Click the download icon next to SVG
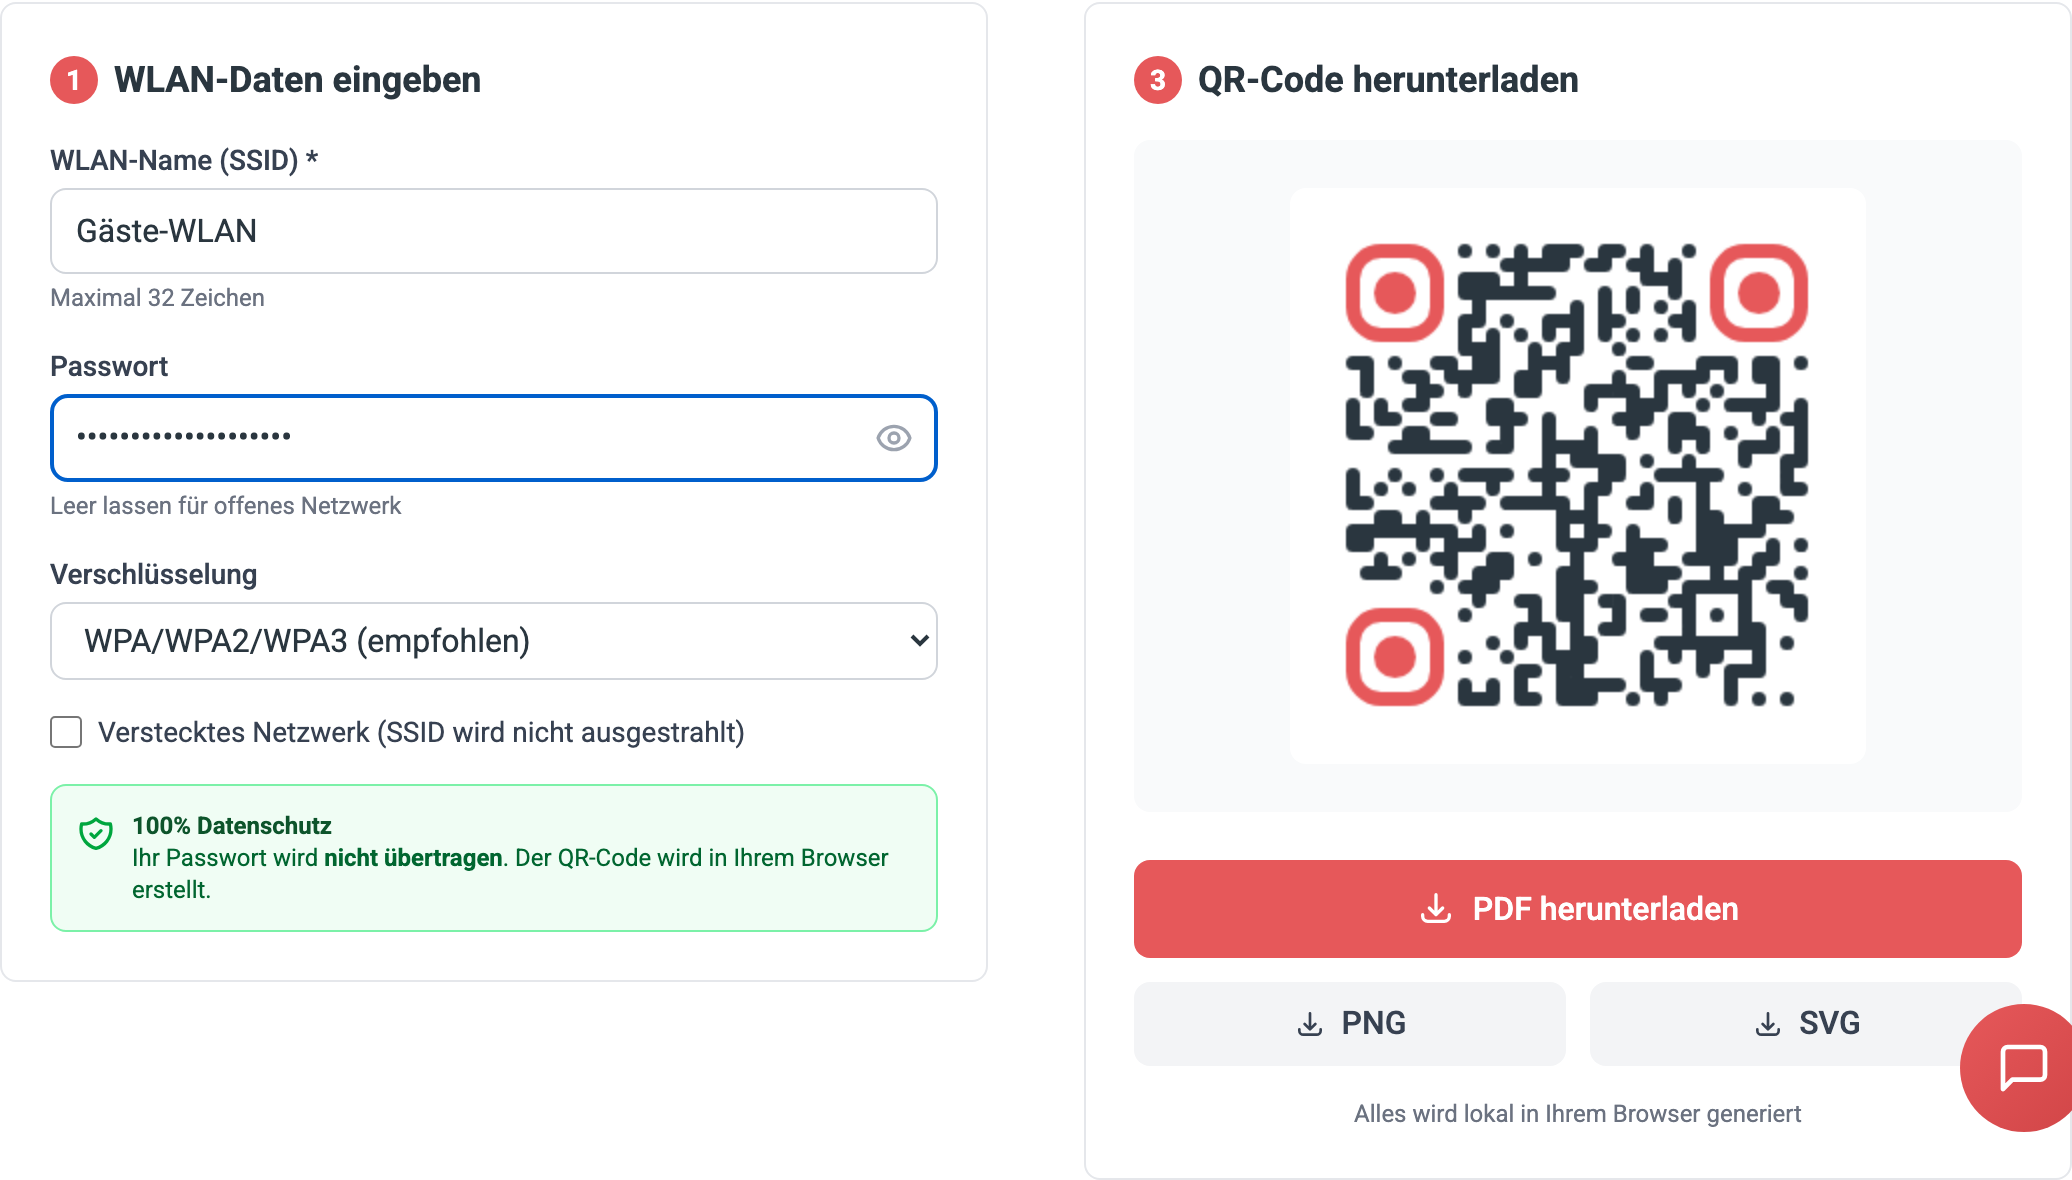This screenshot has width=2072, height=1180. (x=1767, y=1023)
